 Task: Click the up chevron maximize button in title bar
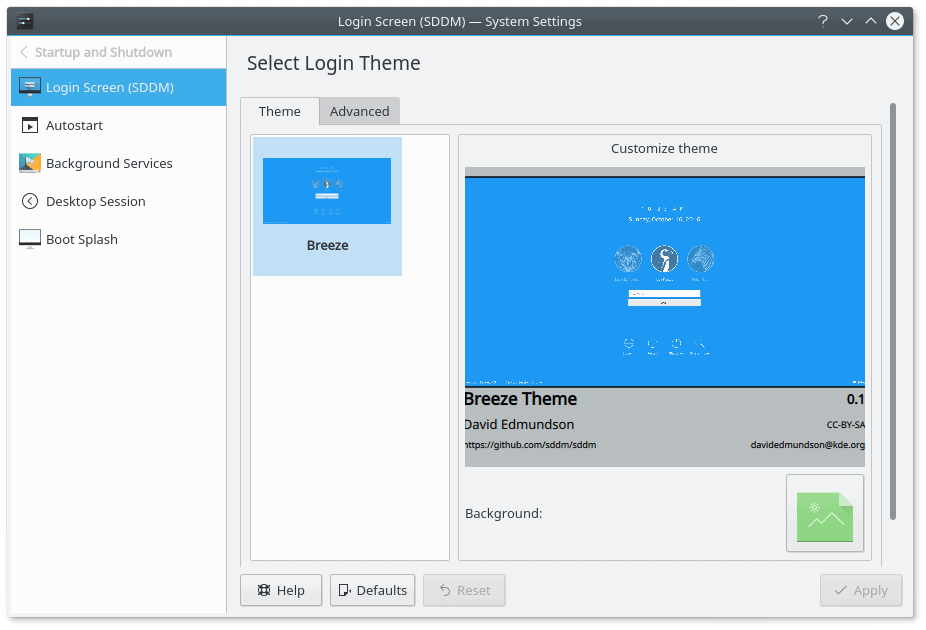tap(870, 21)
